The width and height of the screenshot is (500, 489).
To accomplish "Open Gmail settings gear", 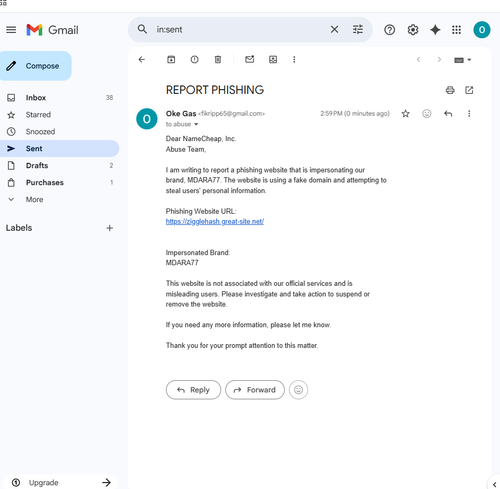I will (x=413, y=30).
